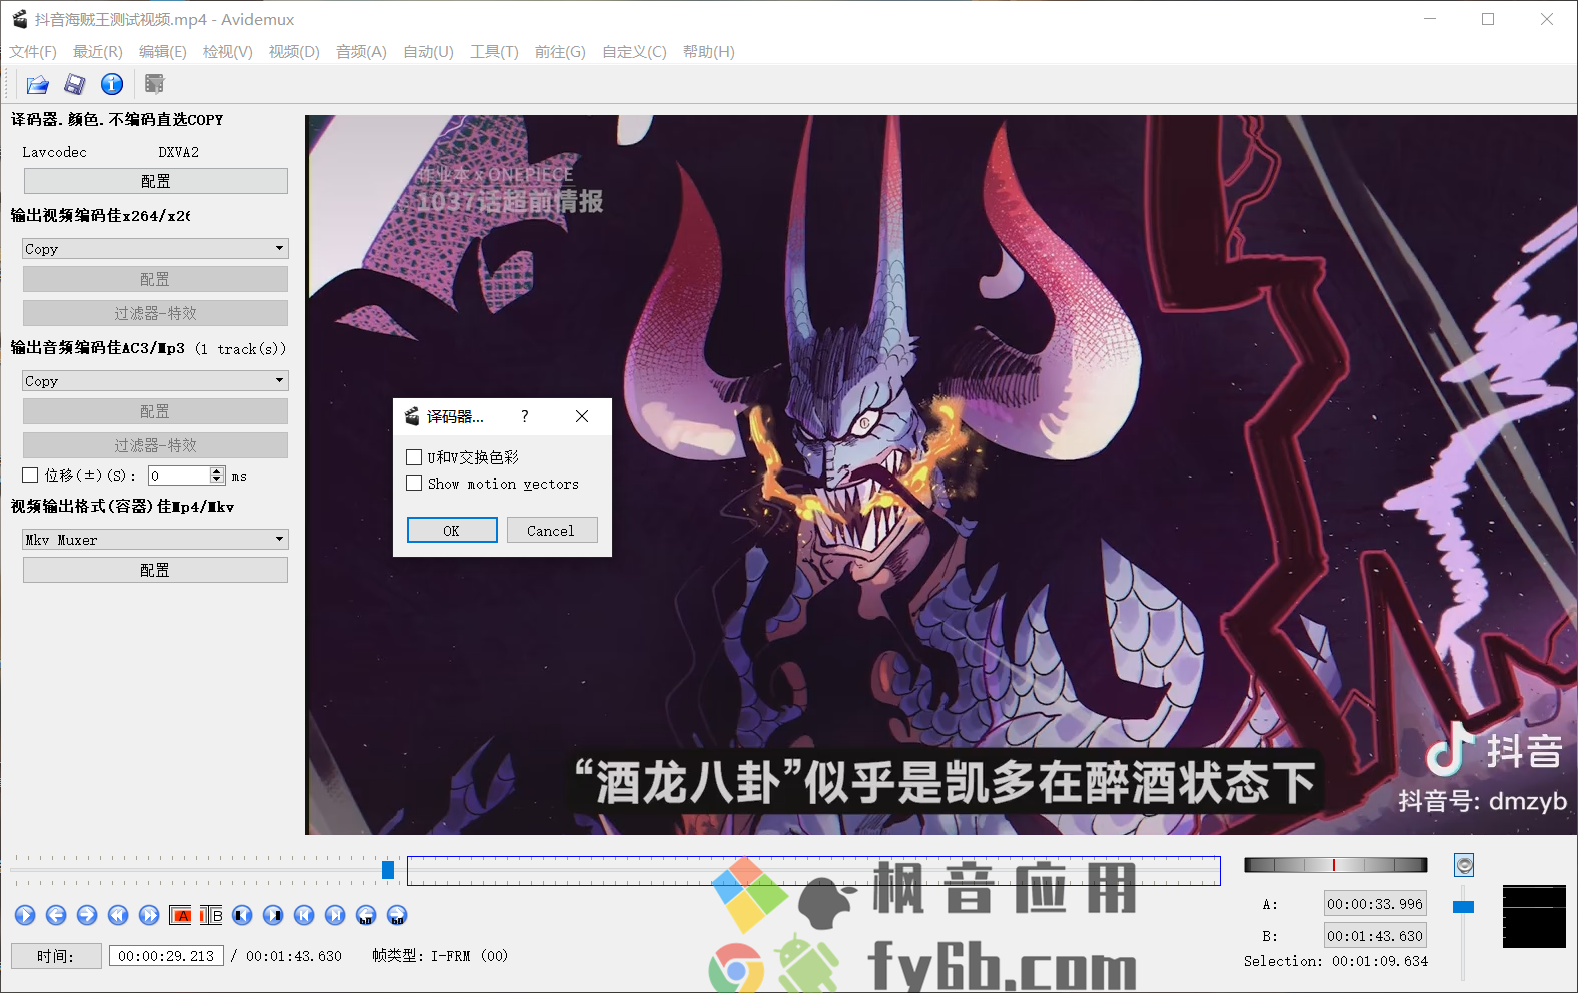
Task: Click marker B time field 00:01:43.630
Action: tap(1375, 936)
